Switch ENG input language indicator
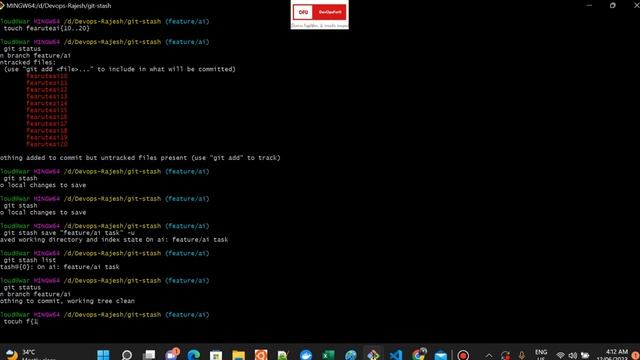Image resolution: width=640 pixels, height=360 pixels. (541, 354)
